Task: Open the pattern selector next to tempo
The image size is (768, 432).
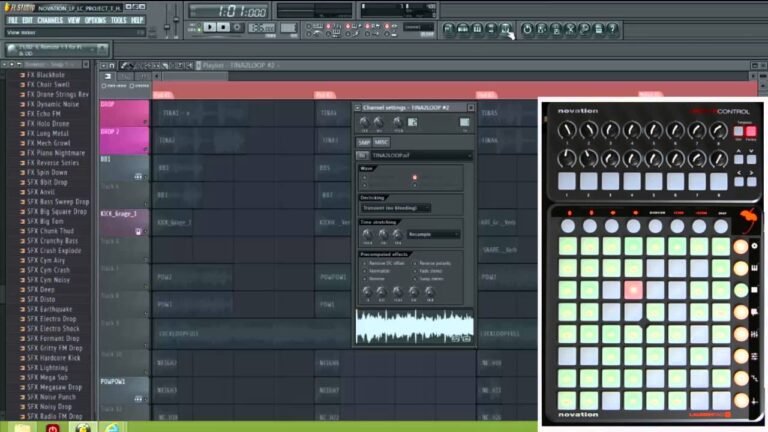Action: (288, 28)
